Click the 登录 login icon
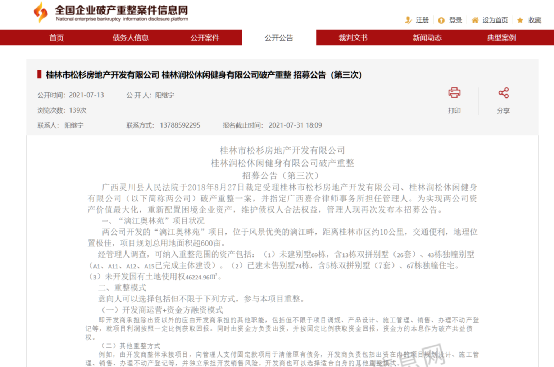 [441, 20]
